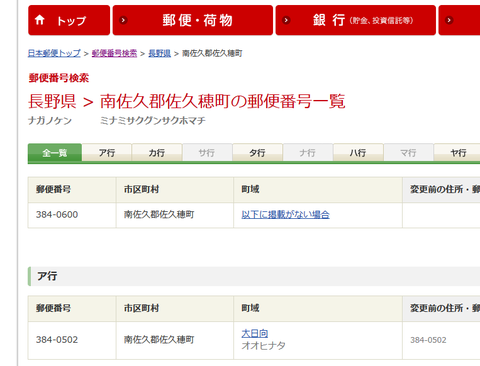Click 南佐久郡佐久穂町 breadcrumb current page text

212,53
